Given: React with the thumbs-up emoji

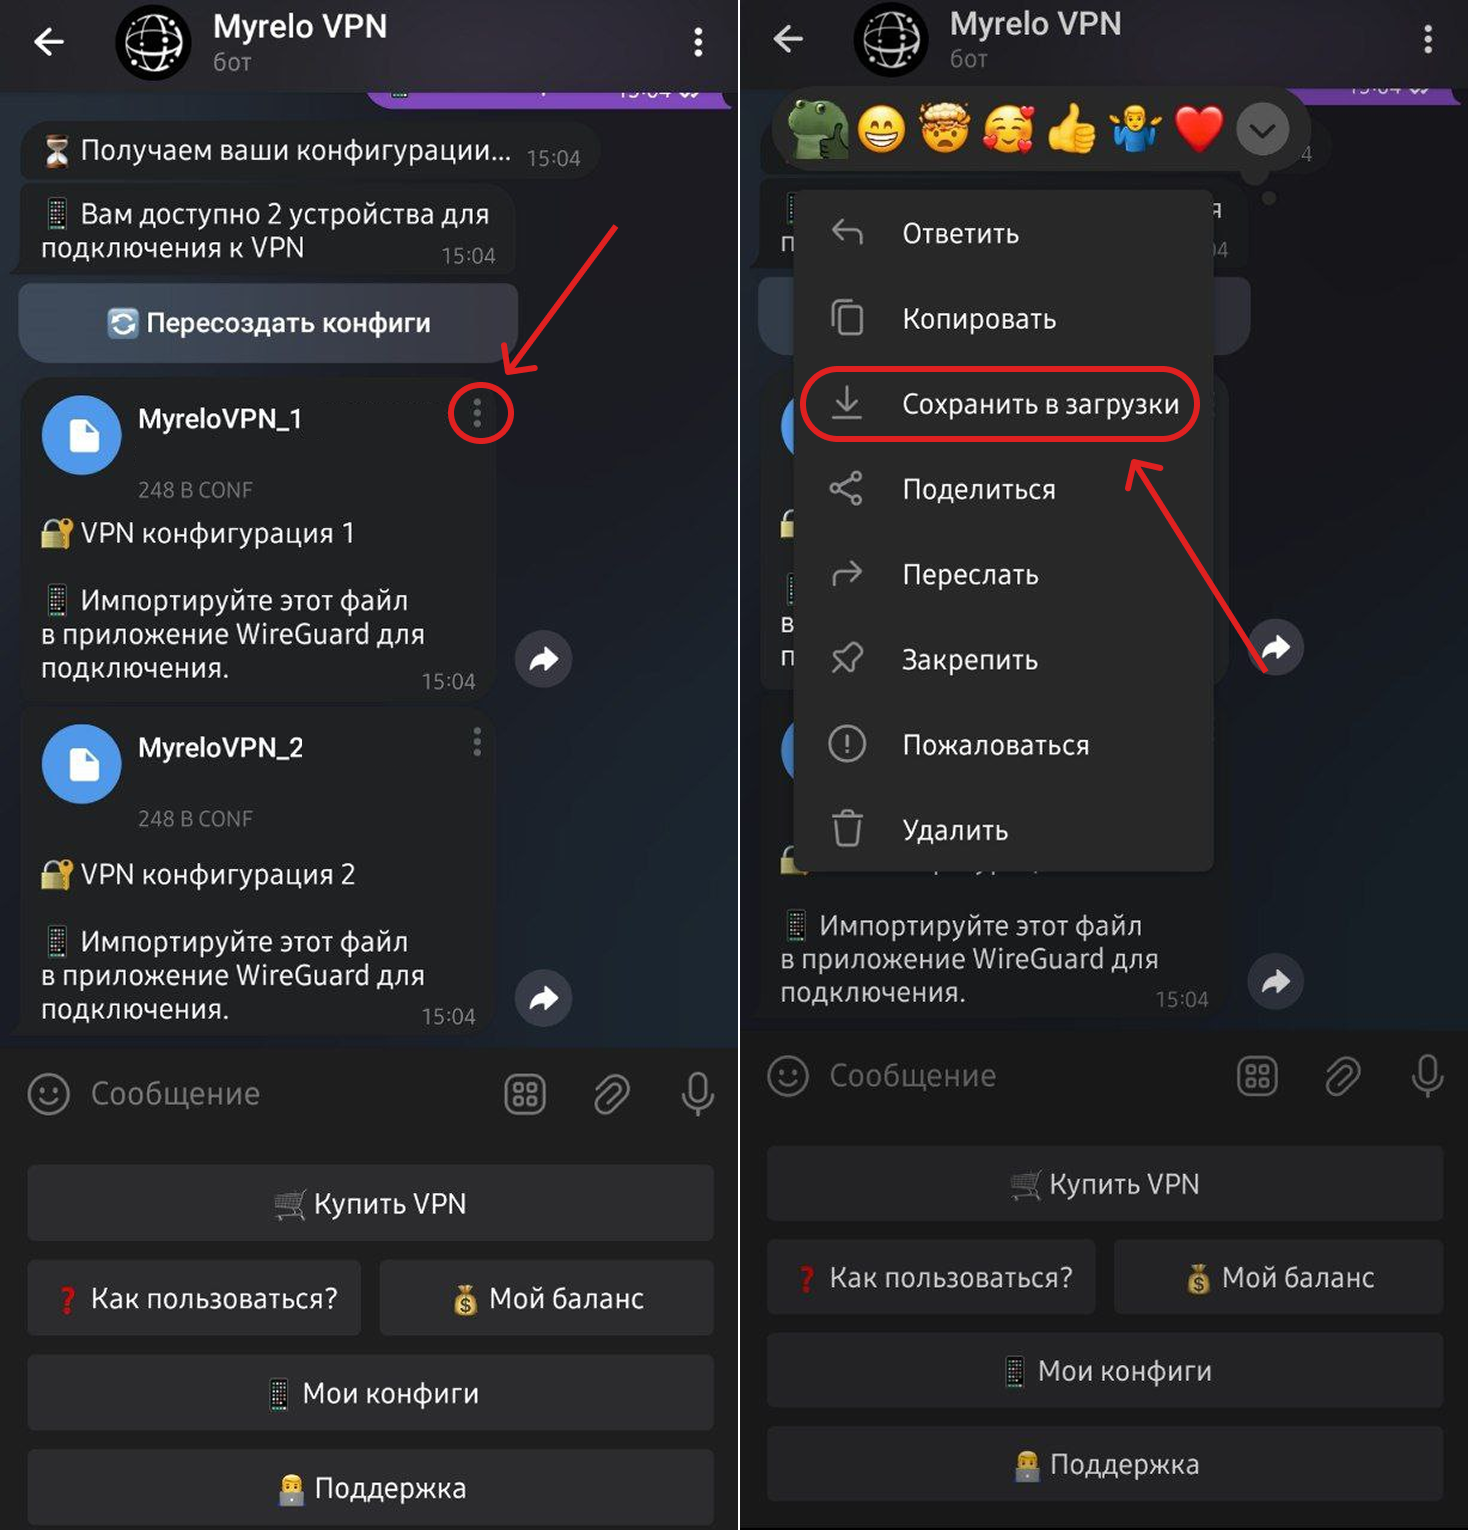Looking at the screenshot, I should pyautogui.click(x=1071, y=130).
